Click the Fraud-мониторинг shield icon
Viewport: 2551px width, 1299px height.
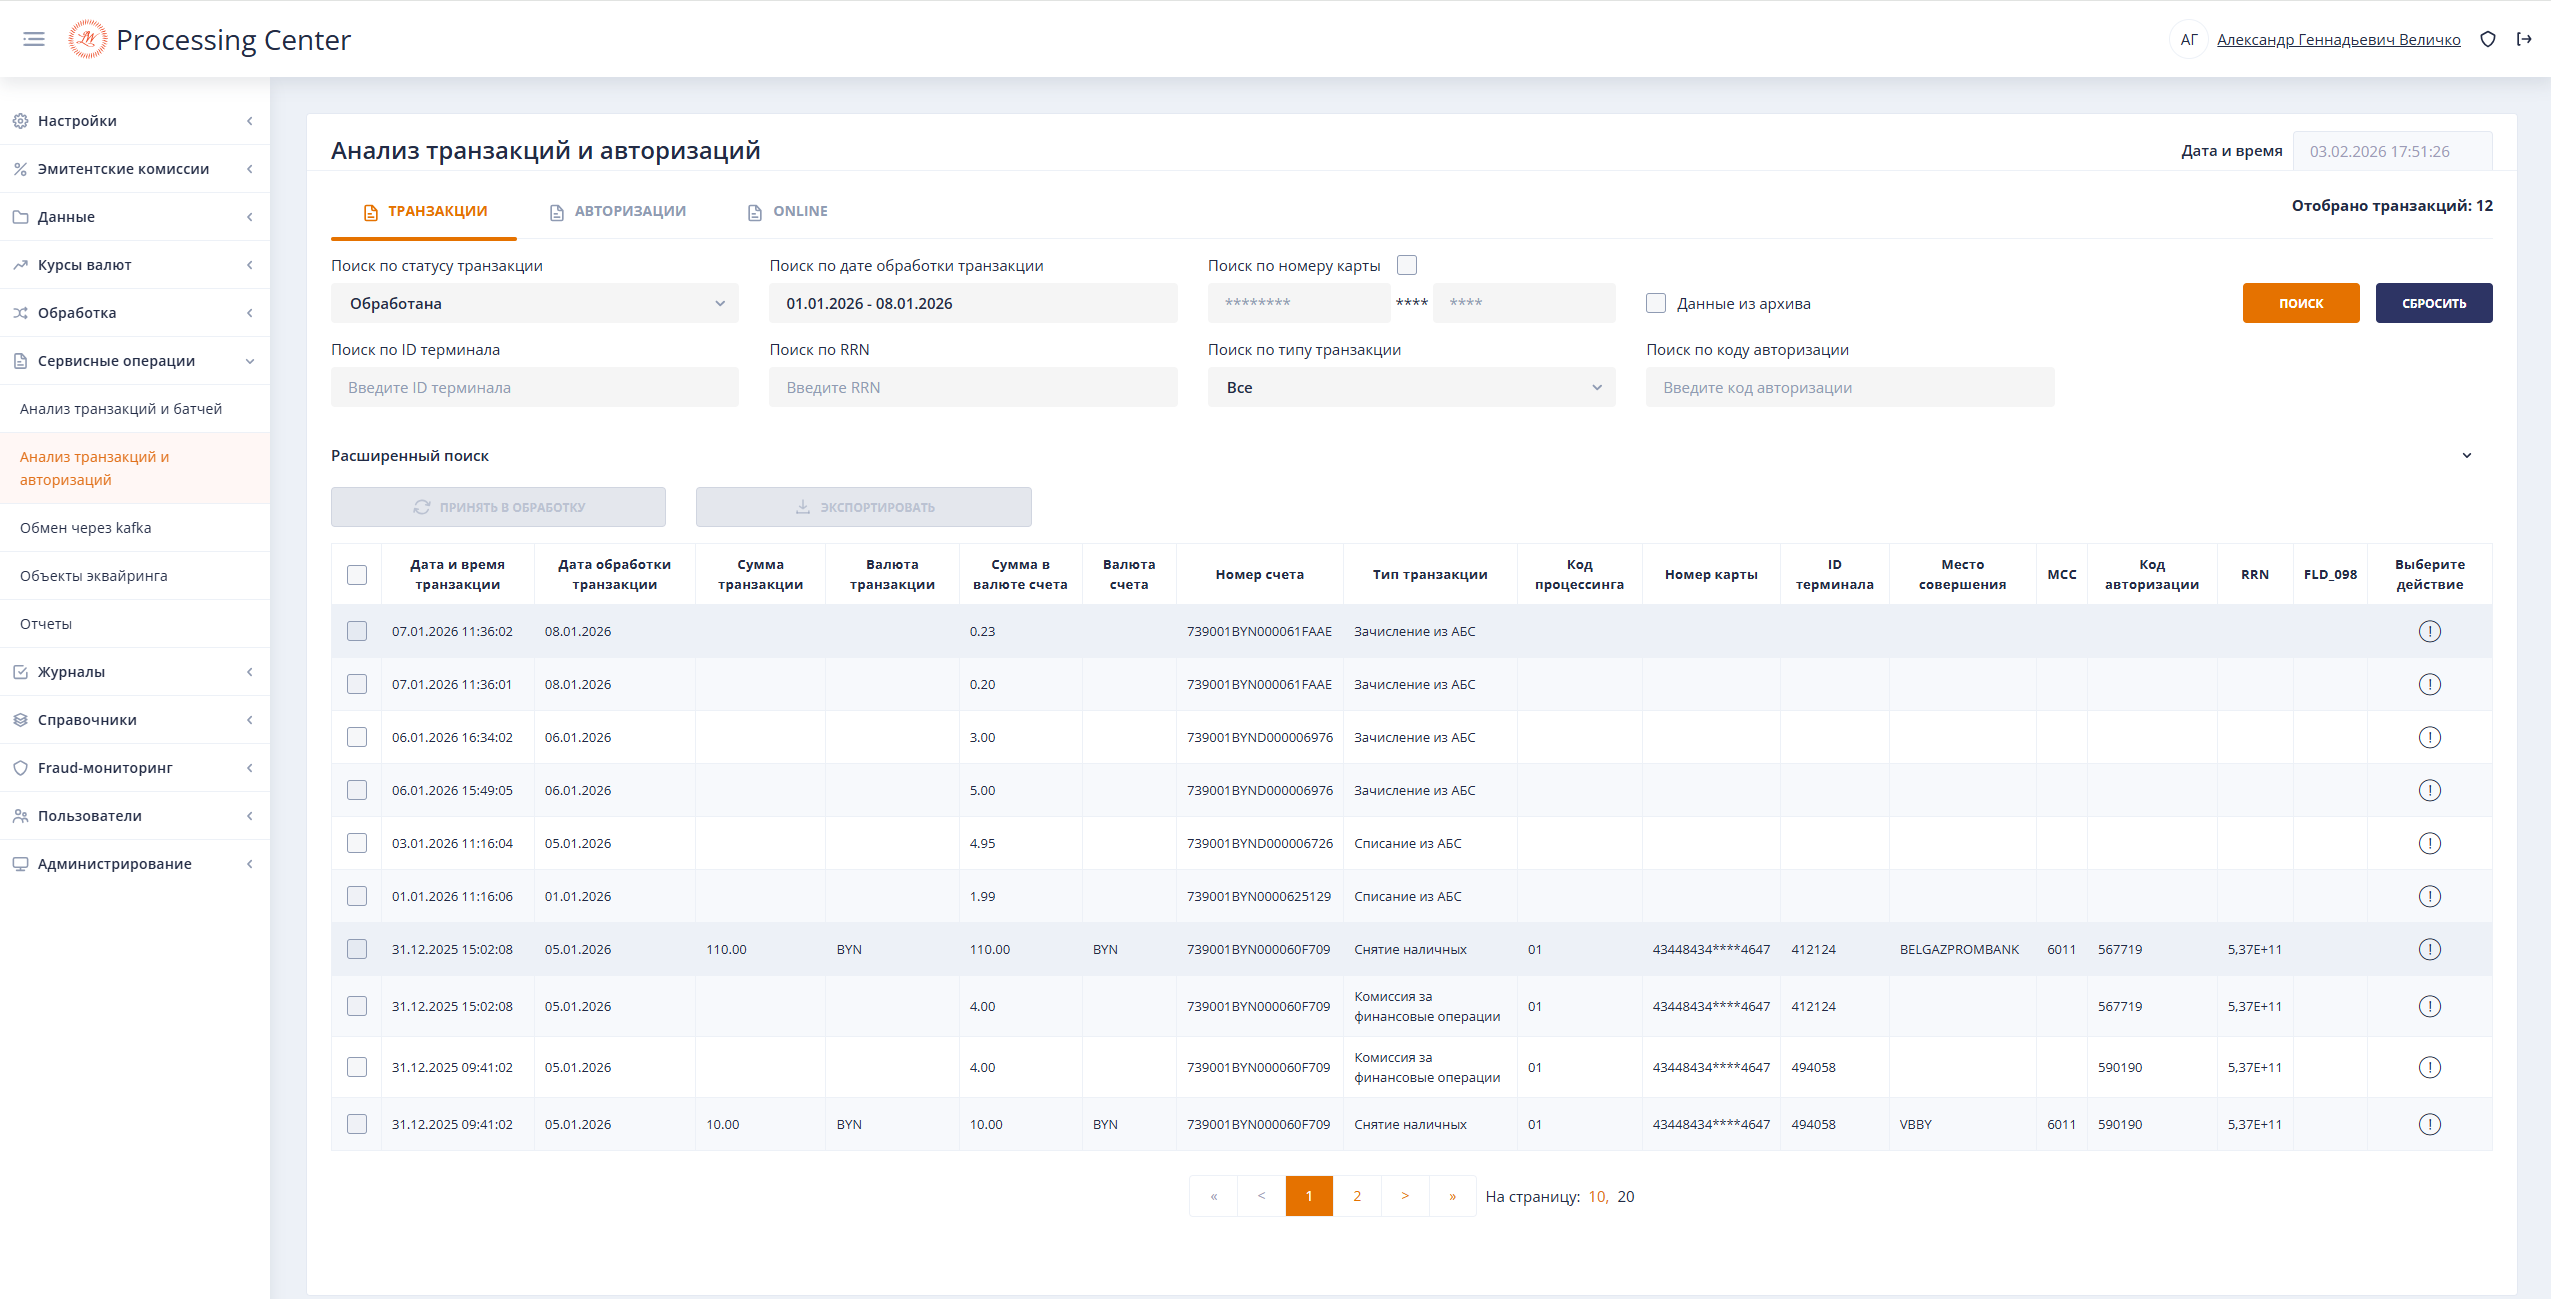pyautogui.click(x=20, y=768)
